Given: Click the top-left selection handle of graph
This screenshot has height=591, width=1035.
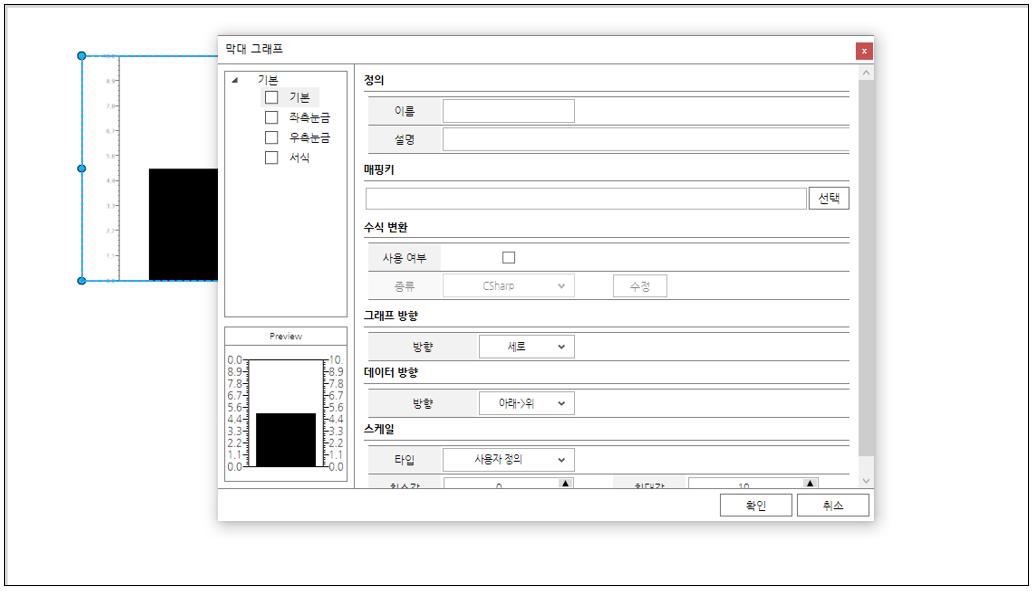Looking at the screenshot, I should point(82,56).
